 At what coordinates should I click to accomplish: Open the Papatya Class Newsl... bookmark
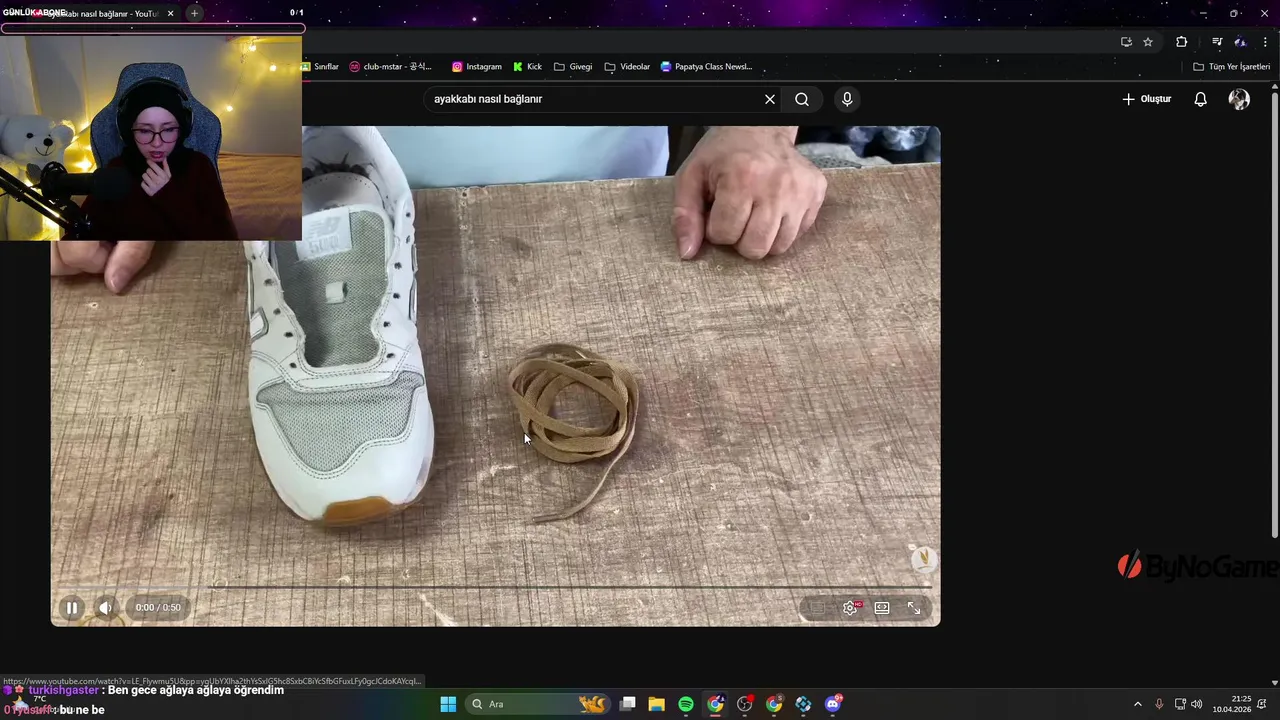point(706,67)
